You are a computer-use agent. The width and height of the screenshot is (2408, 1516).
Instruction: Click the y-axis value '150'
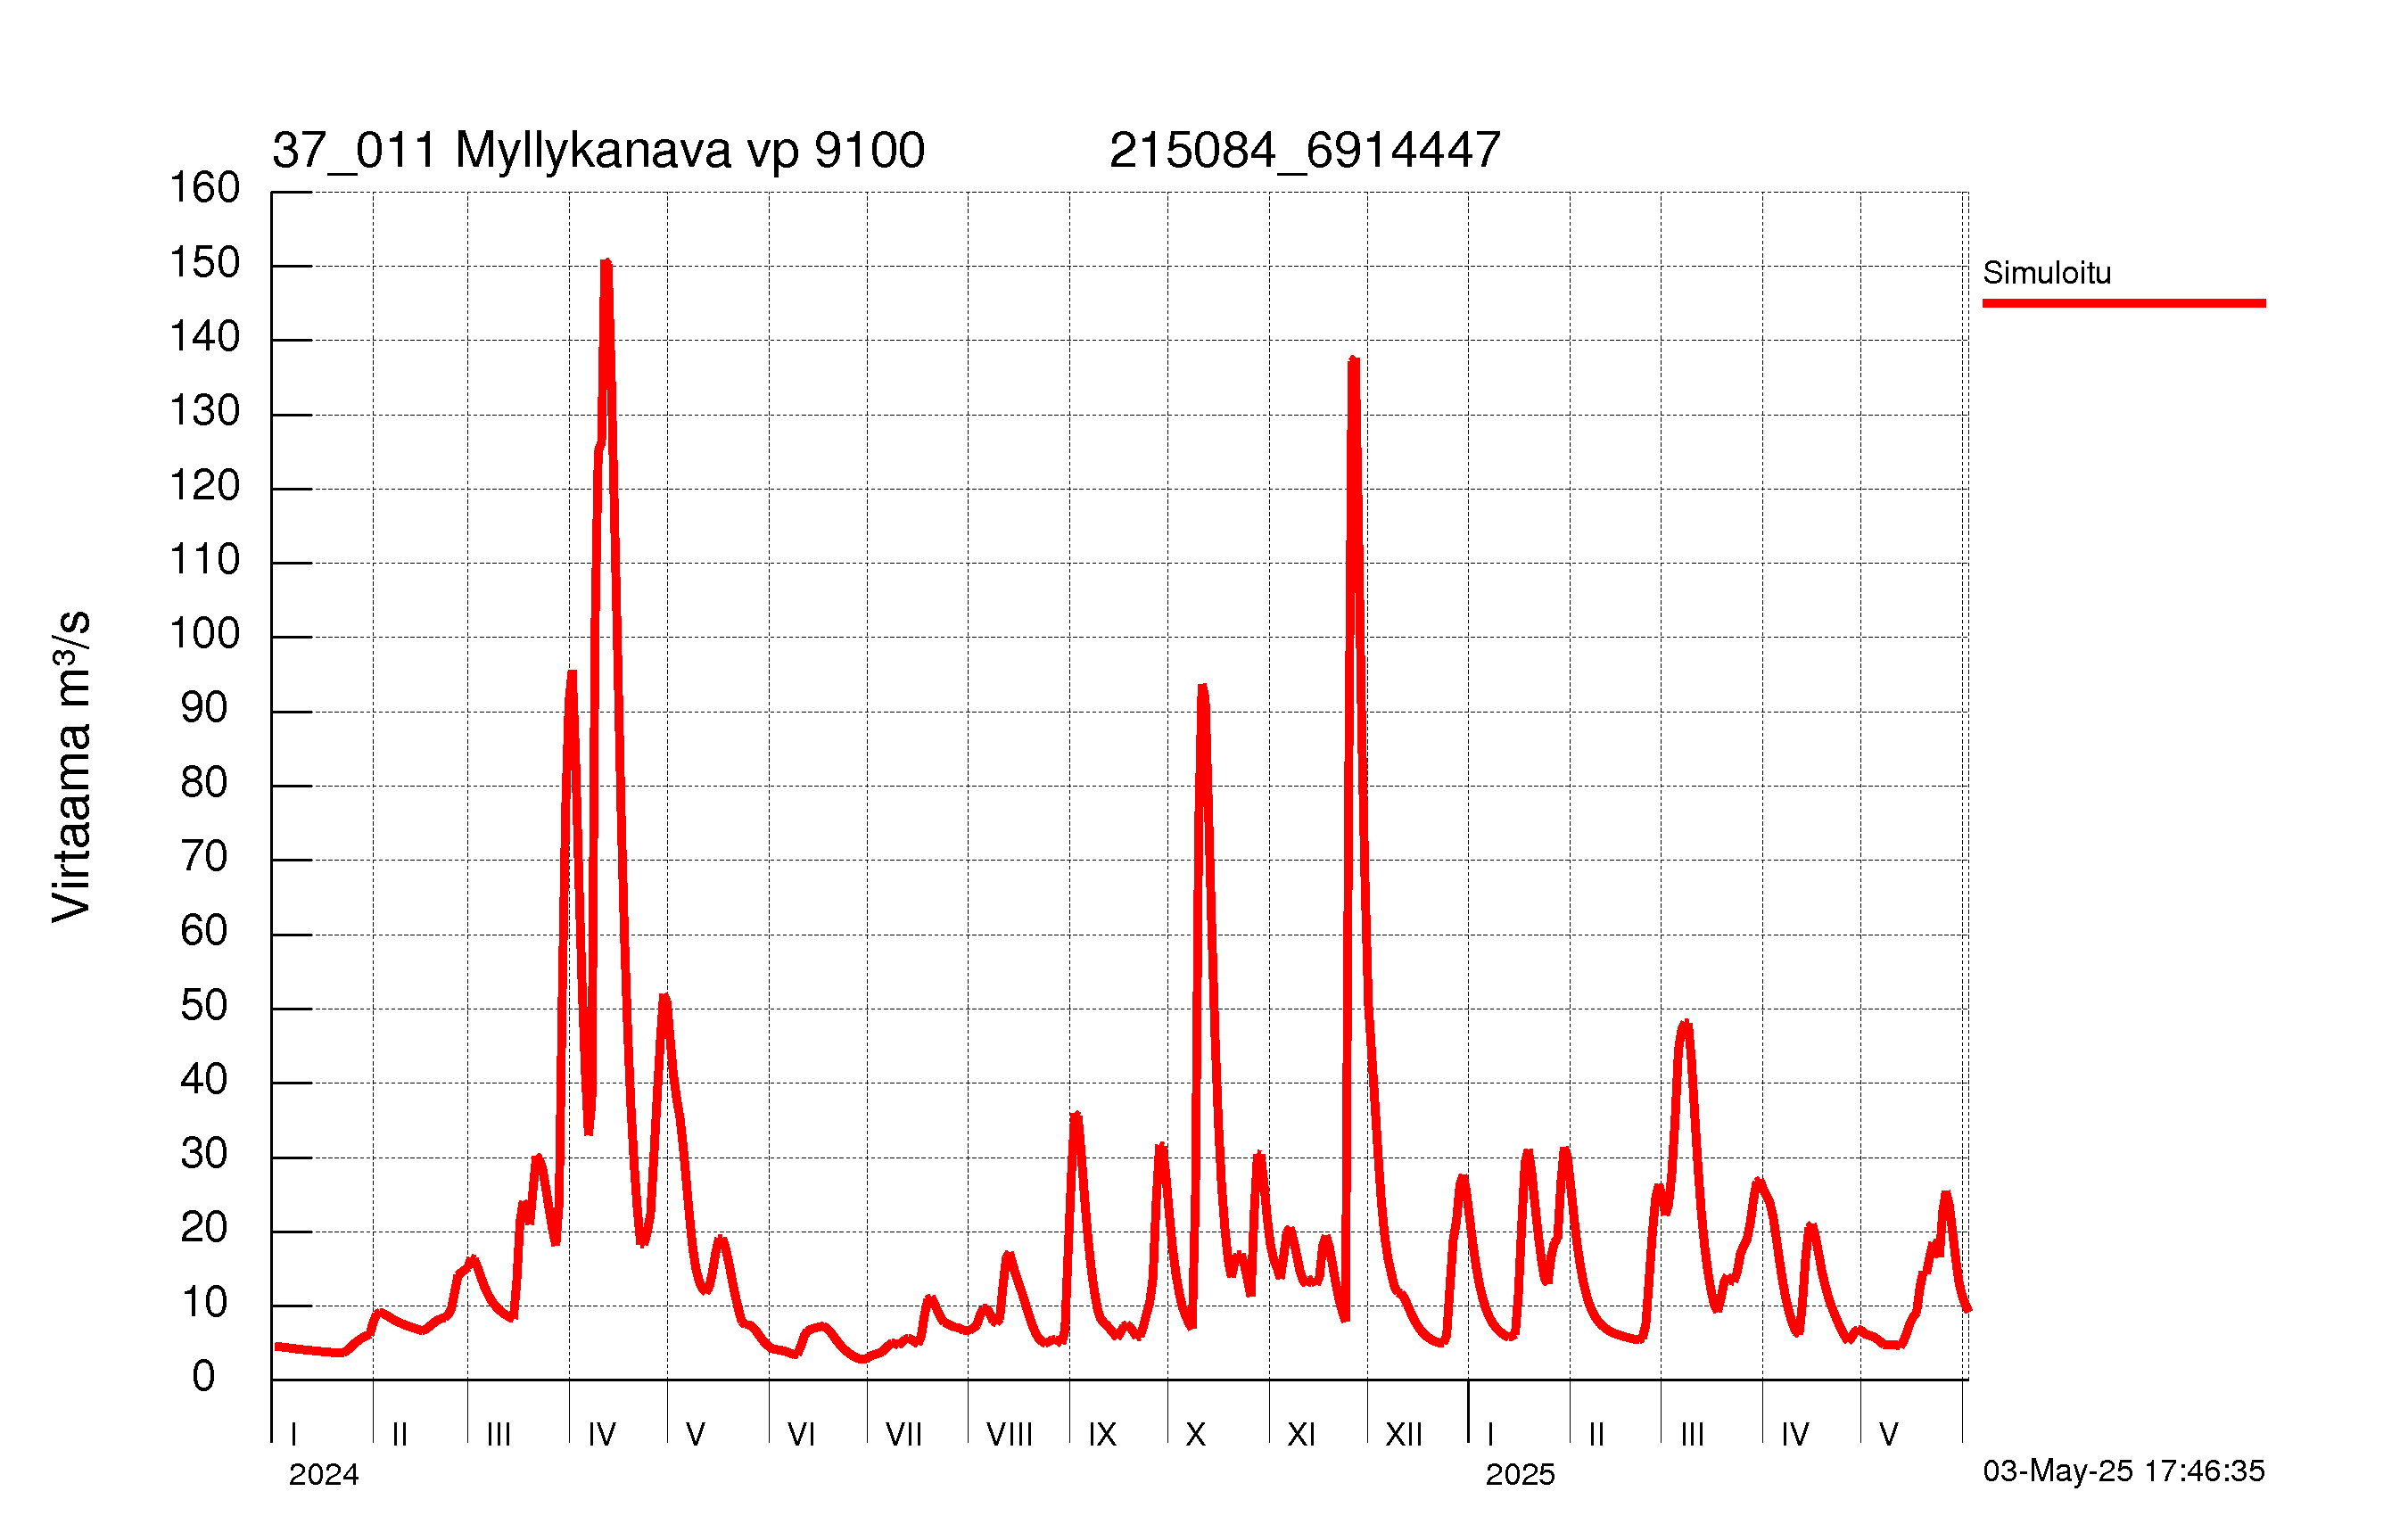point(205,263)
